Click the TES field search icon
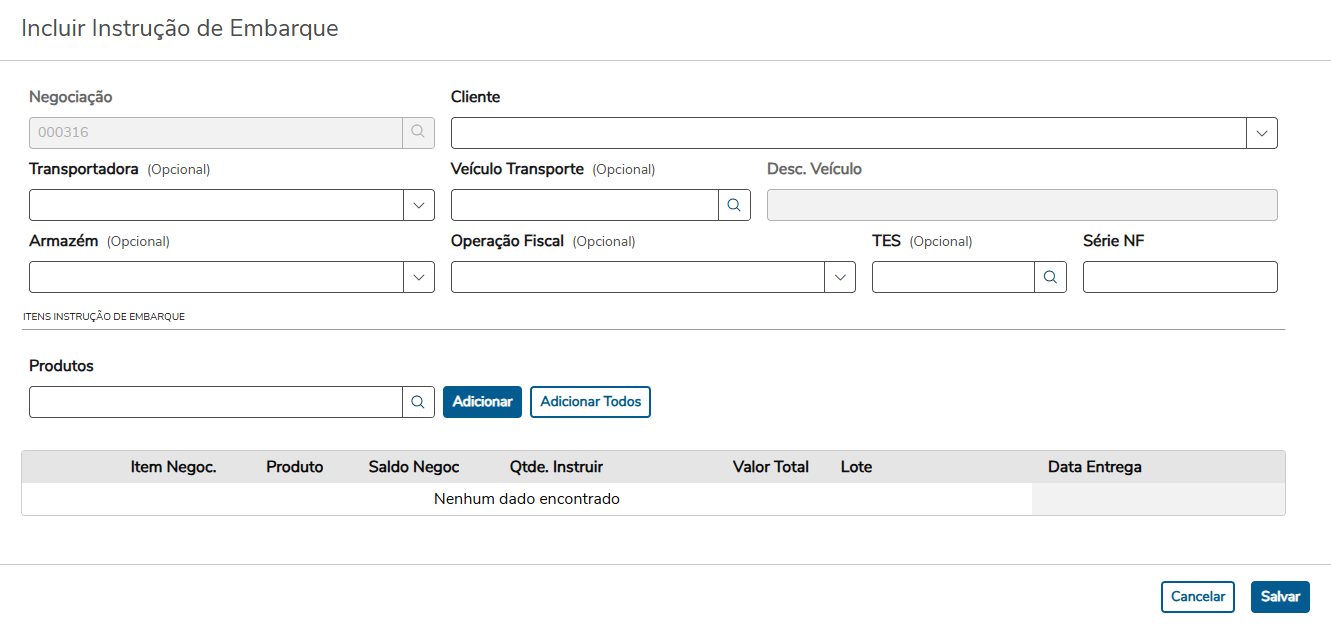1331x626 pixels. point(1050,277)
